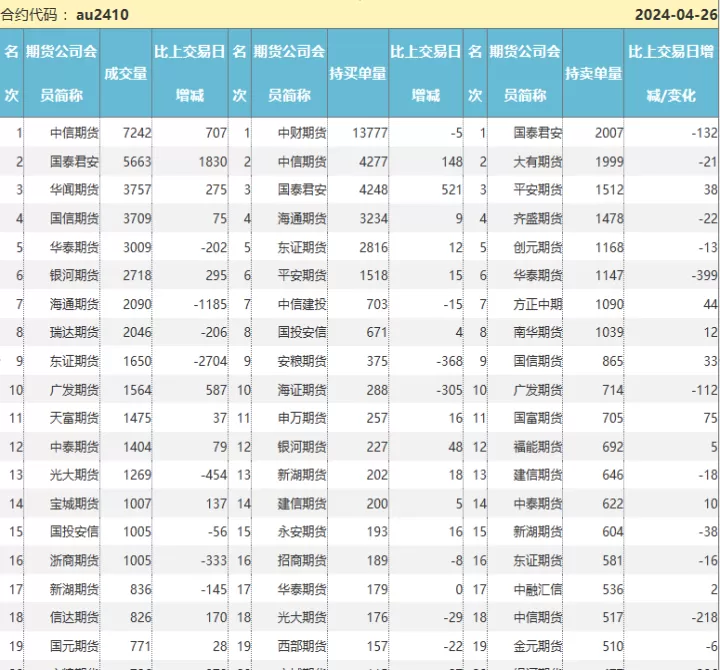Select short position value 865

[613, 361]
